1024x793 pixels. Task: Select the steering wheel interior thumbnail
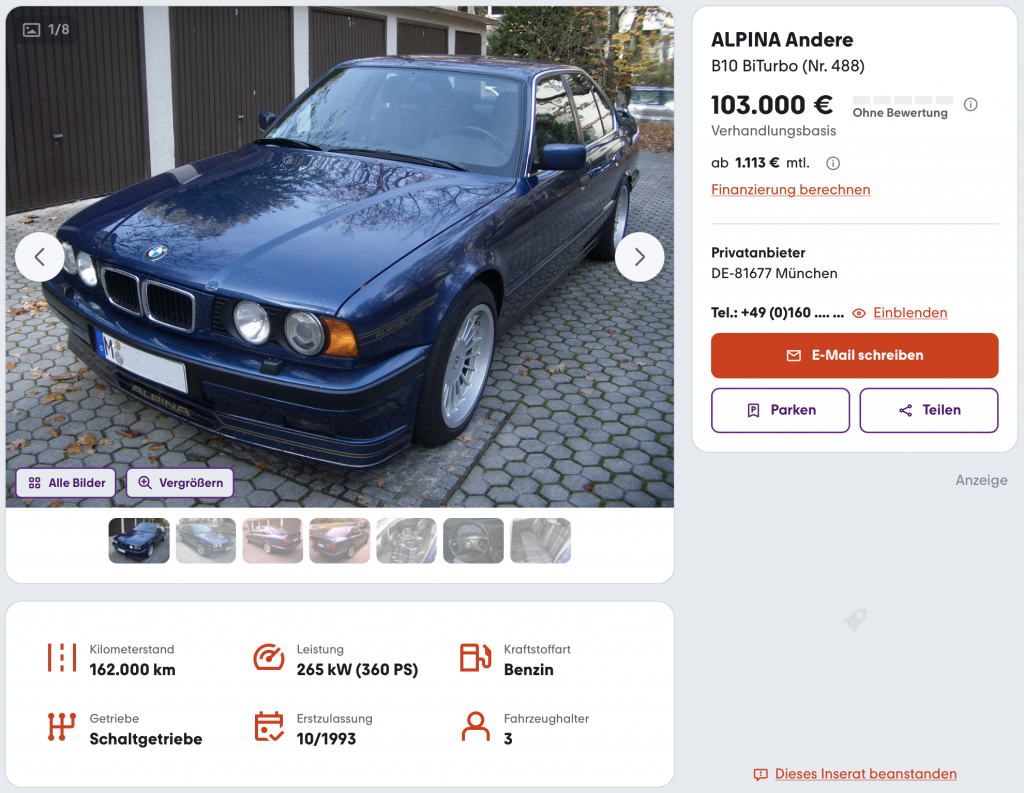point(473,541)
